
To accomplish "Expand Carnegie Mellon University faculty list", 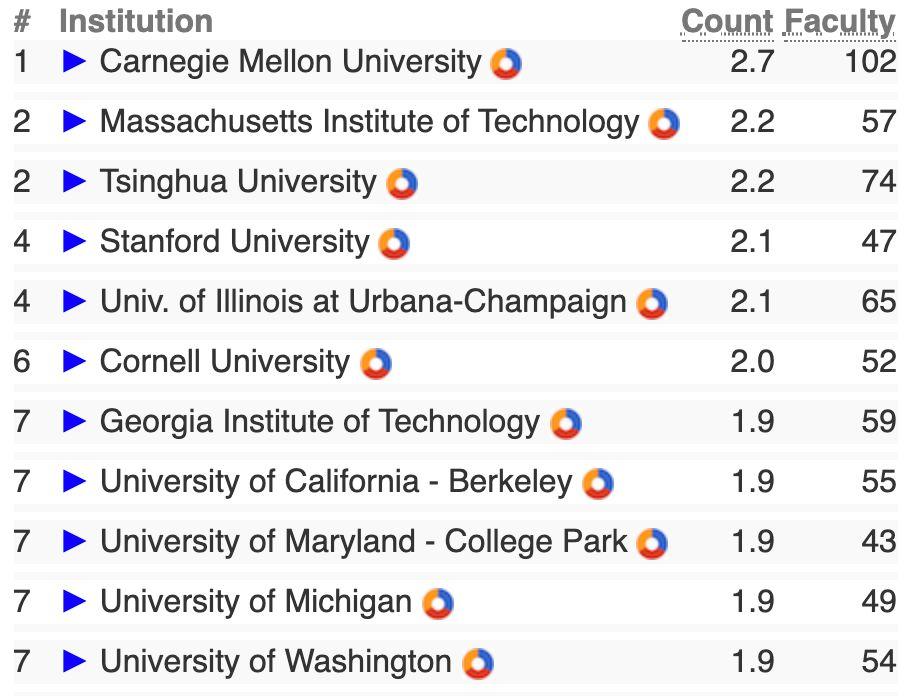I will [74, 62].
